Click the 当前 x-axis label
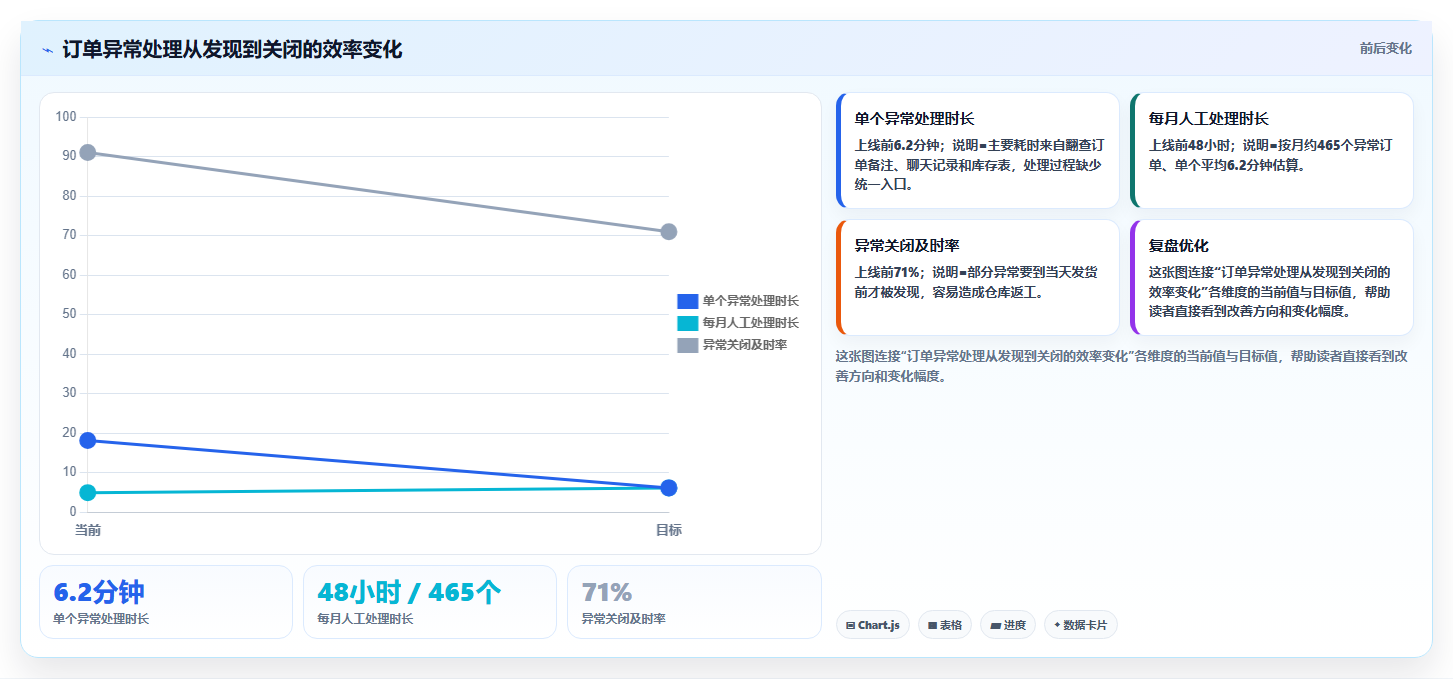This screenshot has height=679, width=1453. (88, 530)
